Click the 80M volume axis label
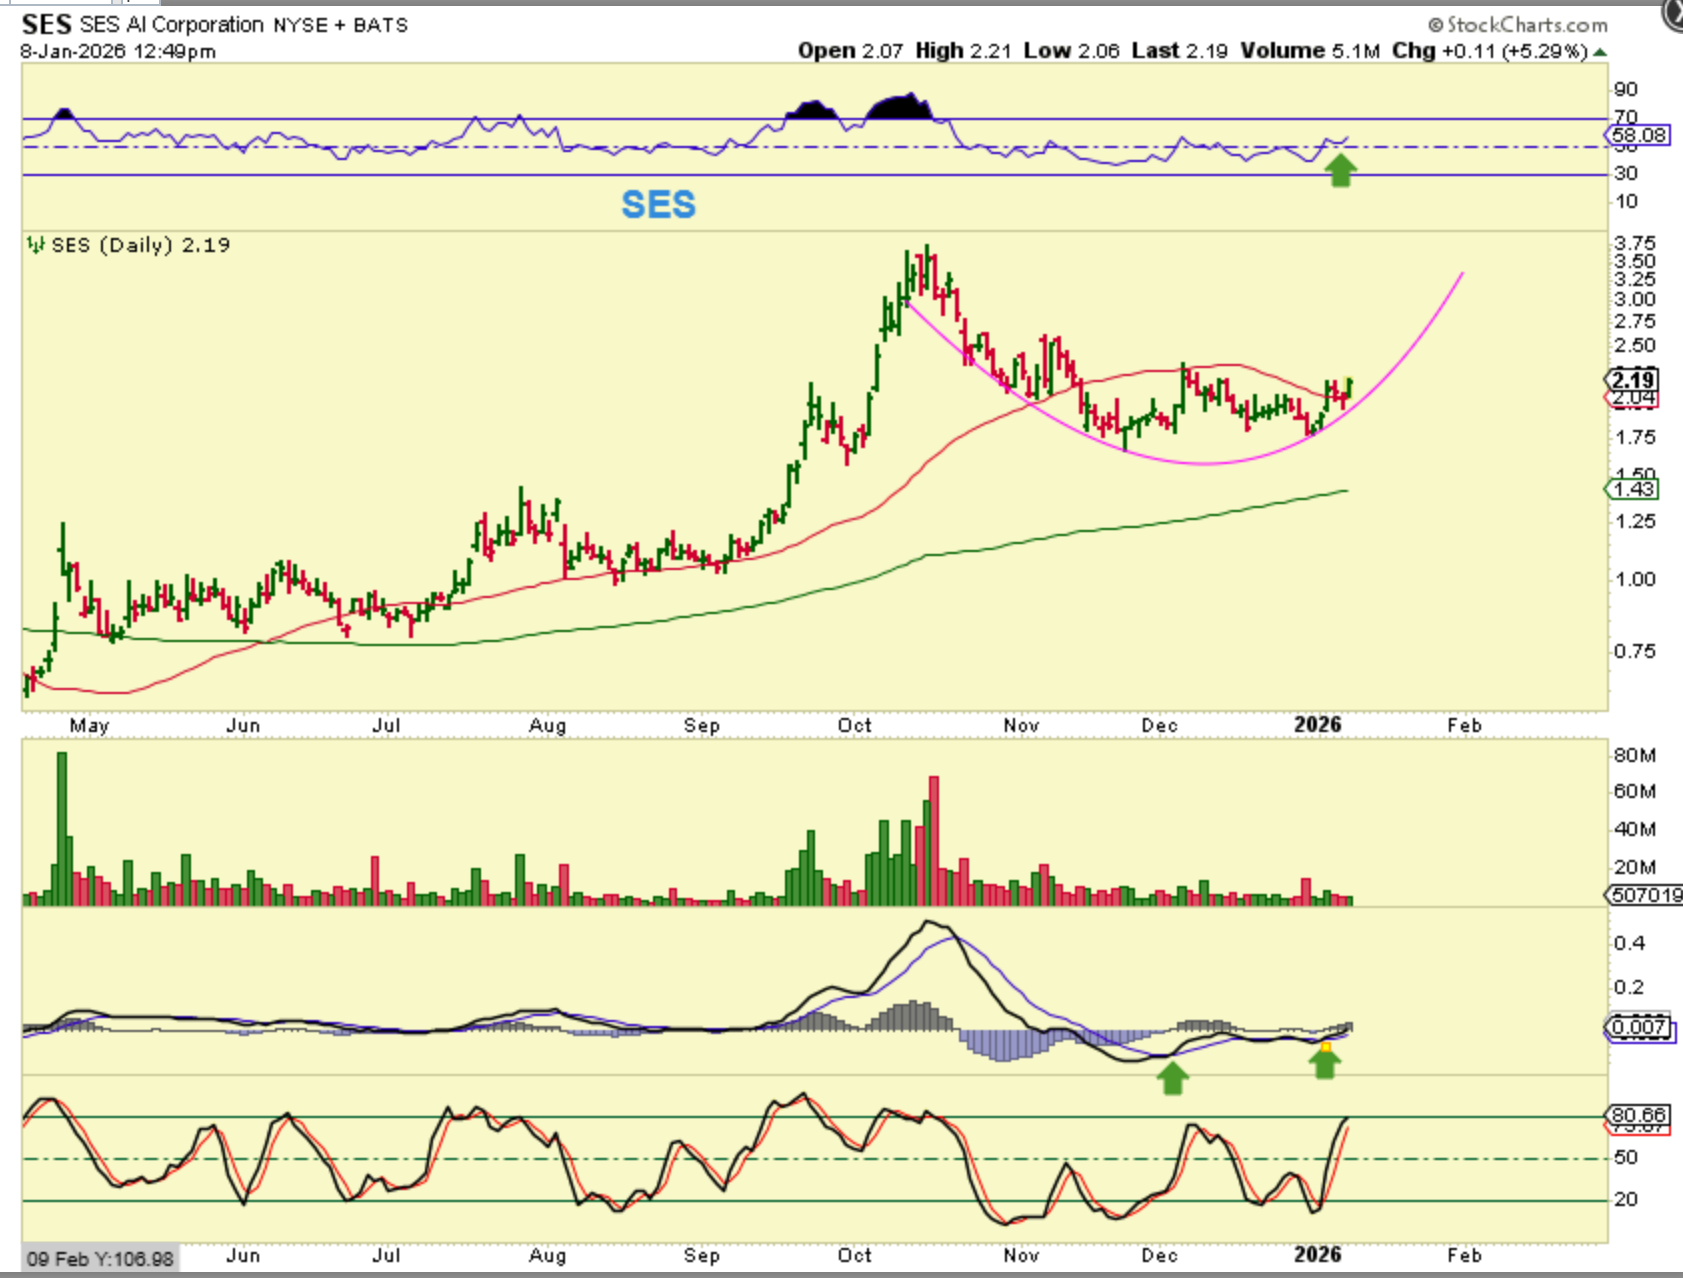1683x1278 pixels. (x=1635, y=756)
